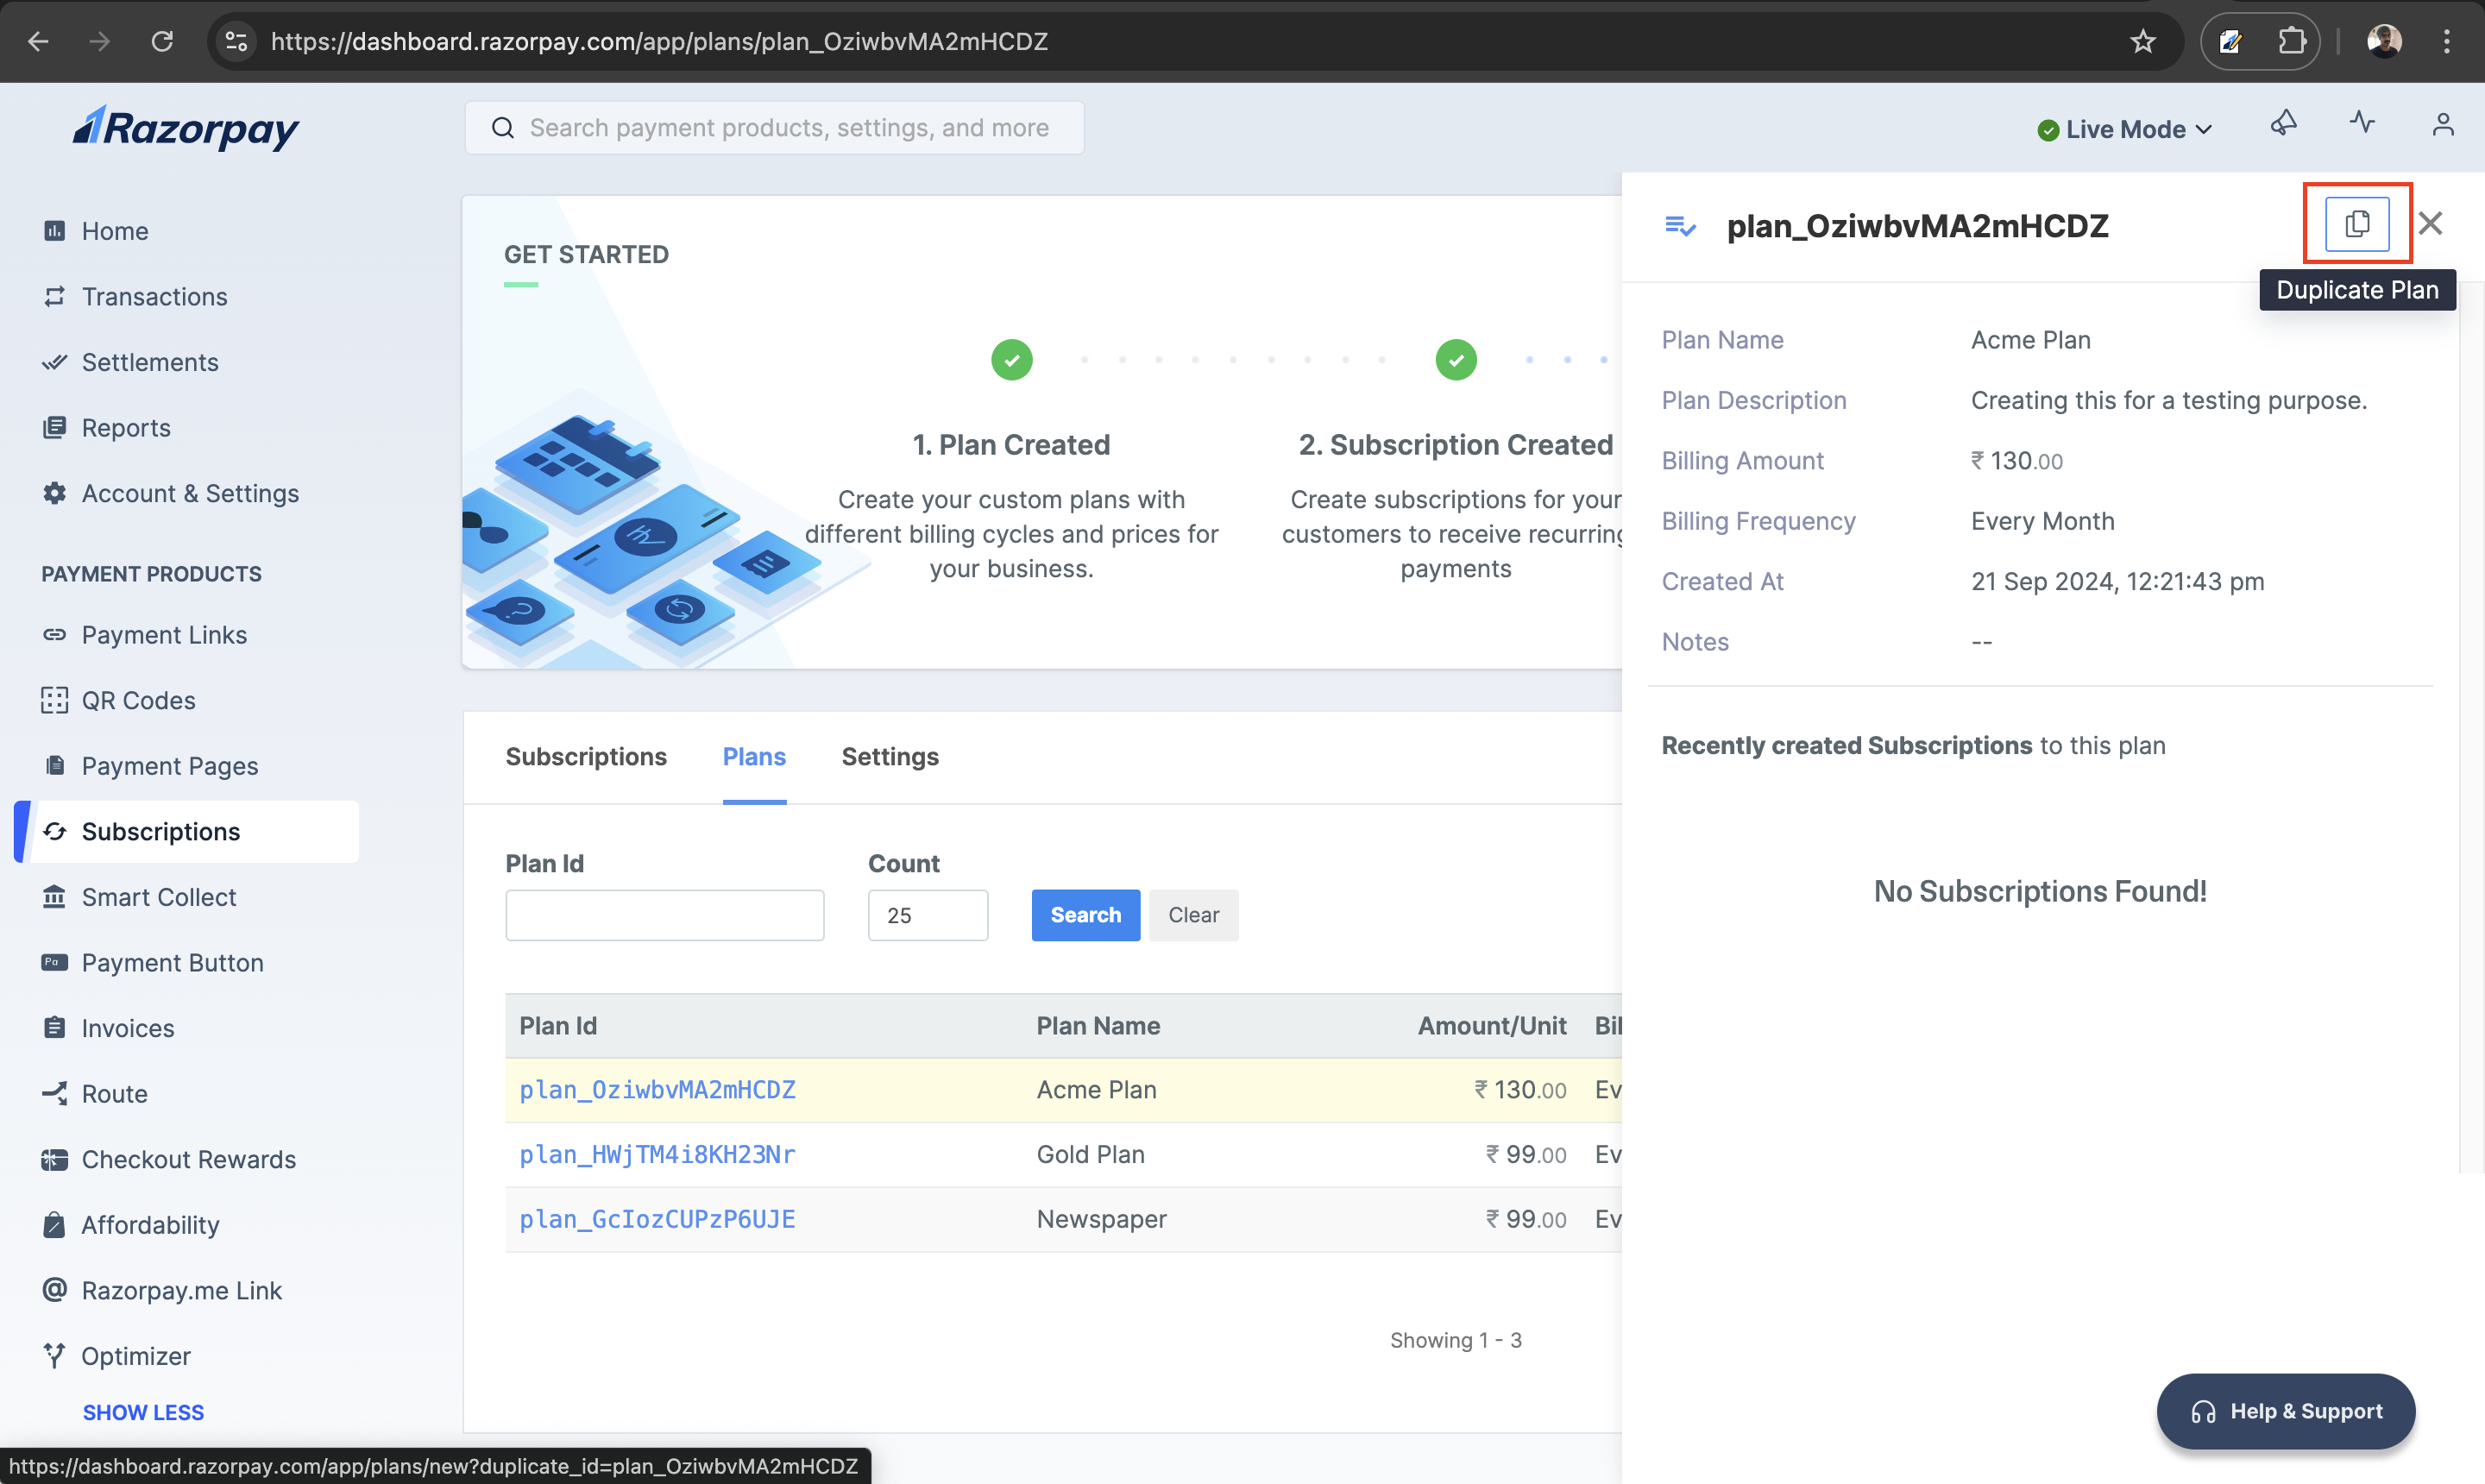Click the '2. Subscription Created' step heading
The height and width of the screenshot is (1484, 2485).
coord(1455,444)
